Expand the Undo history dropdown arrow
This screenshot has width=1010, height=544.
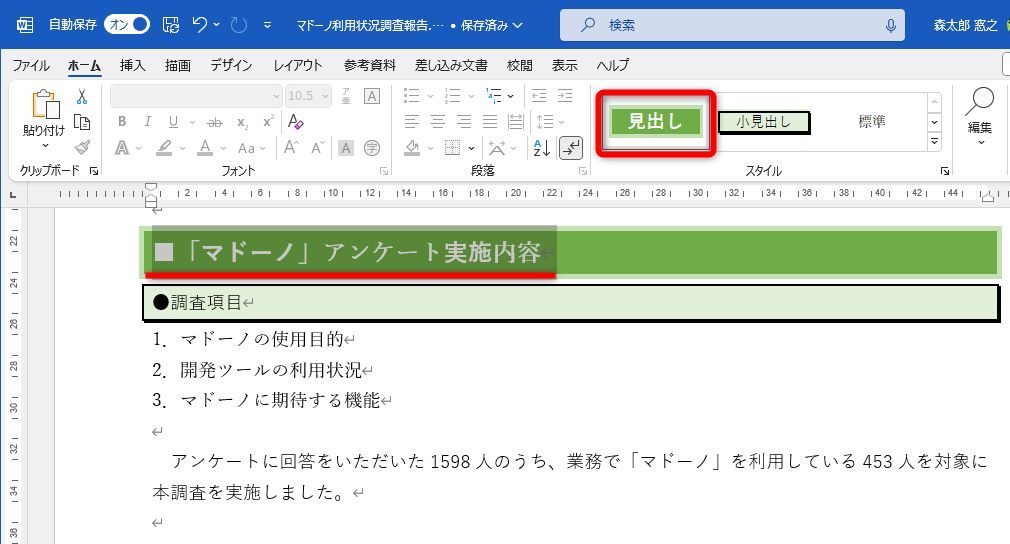click(x=216, y=24)
